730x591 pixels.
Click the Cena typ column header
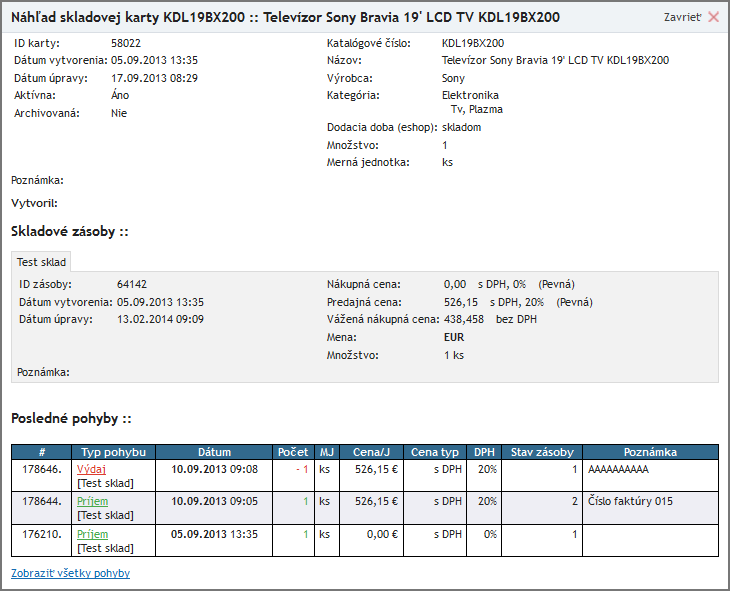coord(436,452)
